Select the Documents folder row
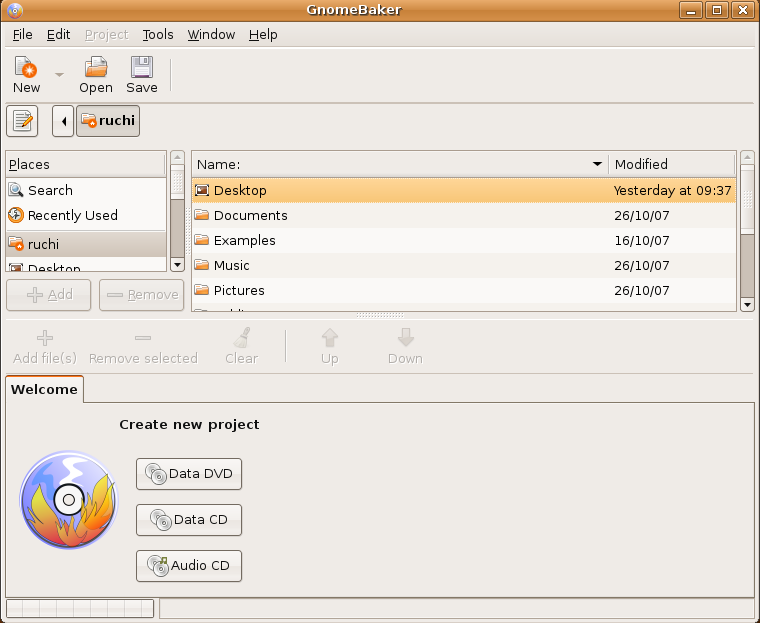 coord(464,215)
